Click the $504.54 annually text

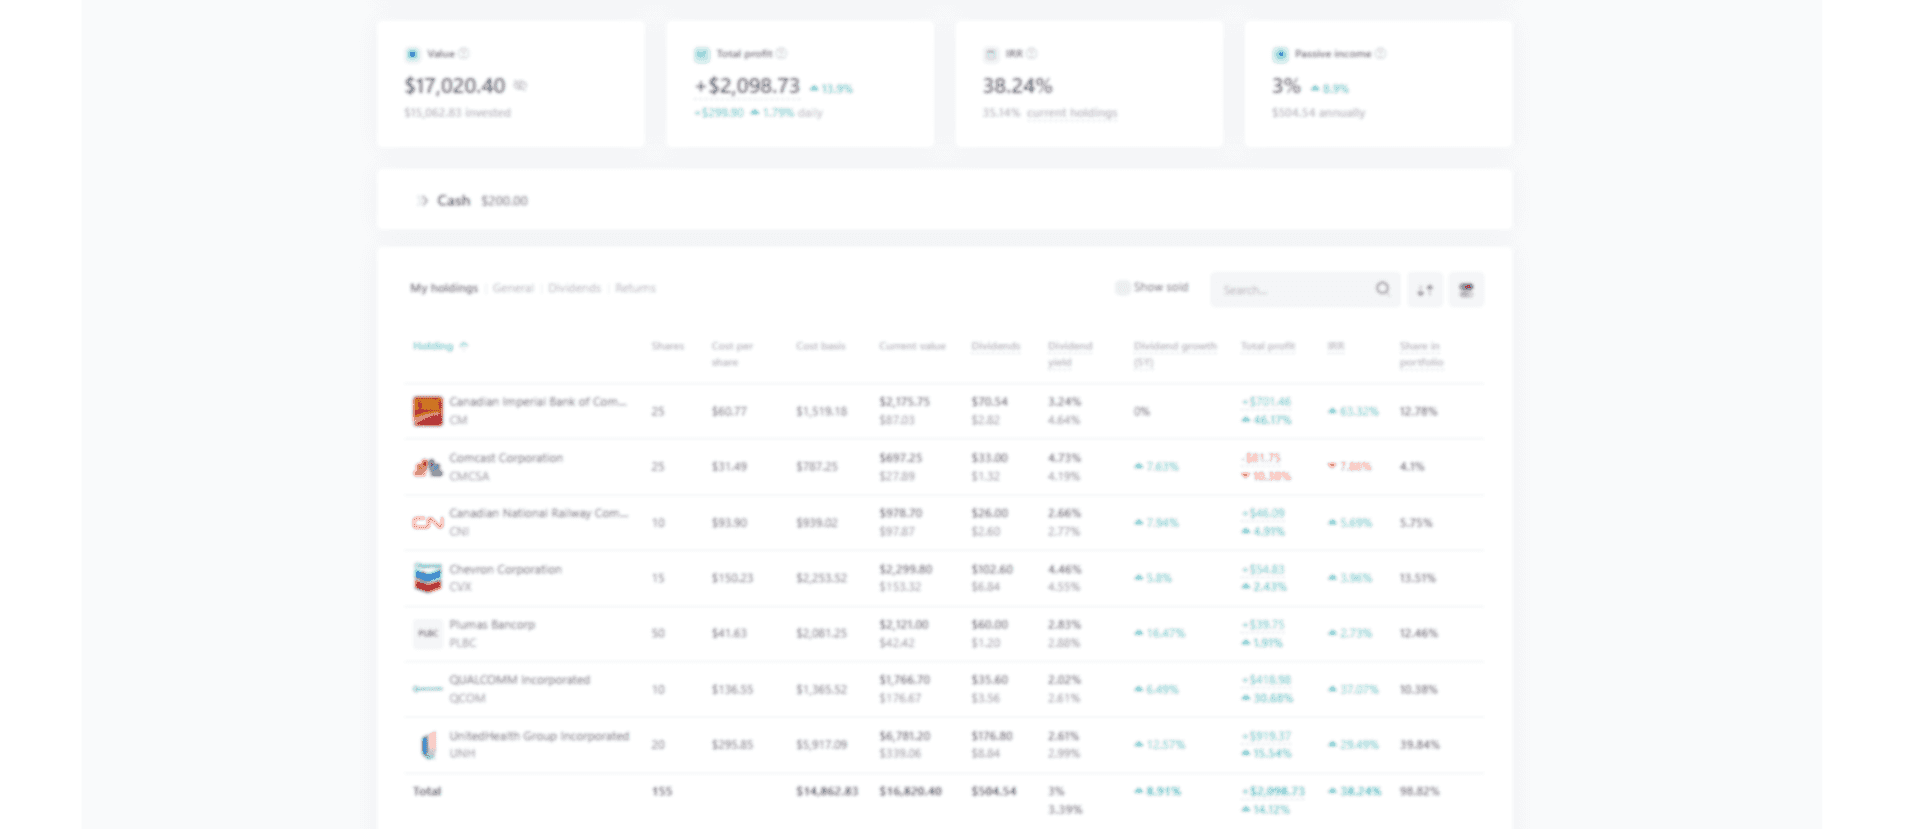coord(1318,113)
